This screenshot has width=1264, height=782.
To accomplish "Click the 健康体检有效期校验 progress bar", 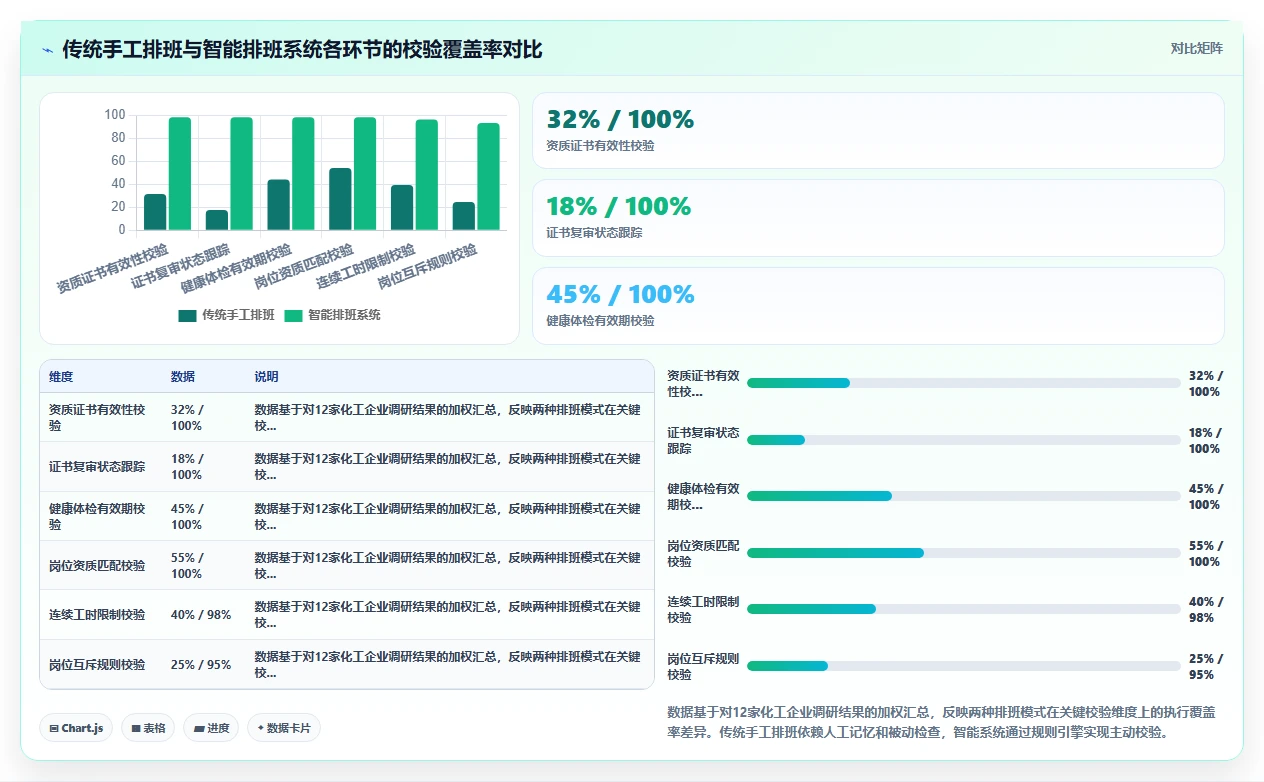I will coord(963,496).
